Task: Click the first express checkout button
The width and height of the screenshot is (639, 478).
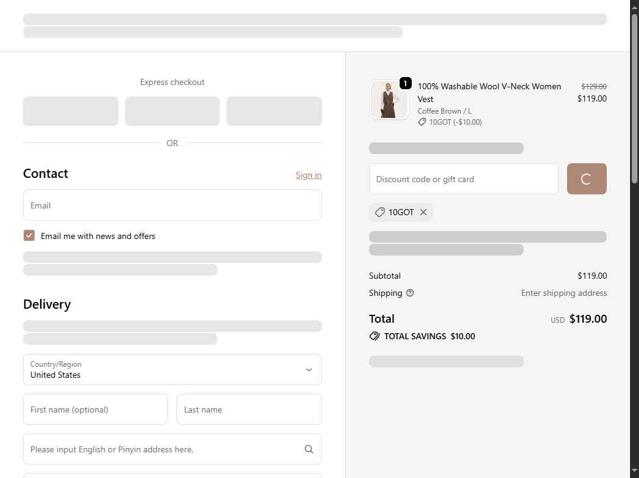Action: click(x=71, y=111)
